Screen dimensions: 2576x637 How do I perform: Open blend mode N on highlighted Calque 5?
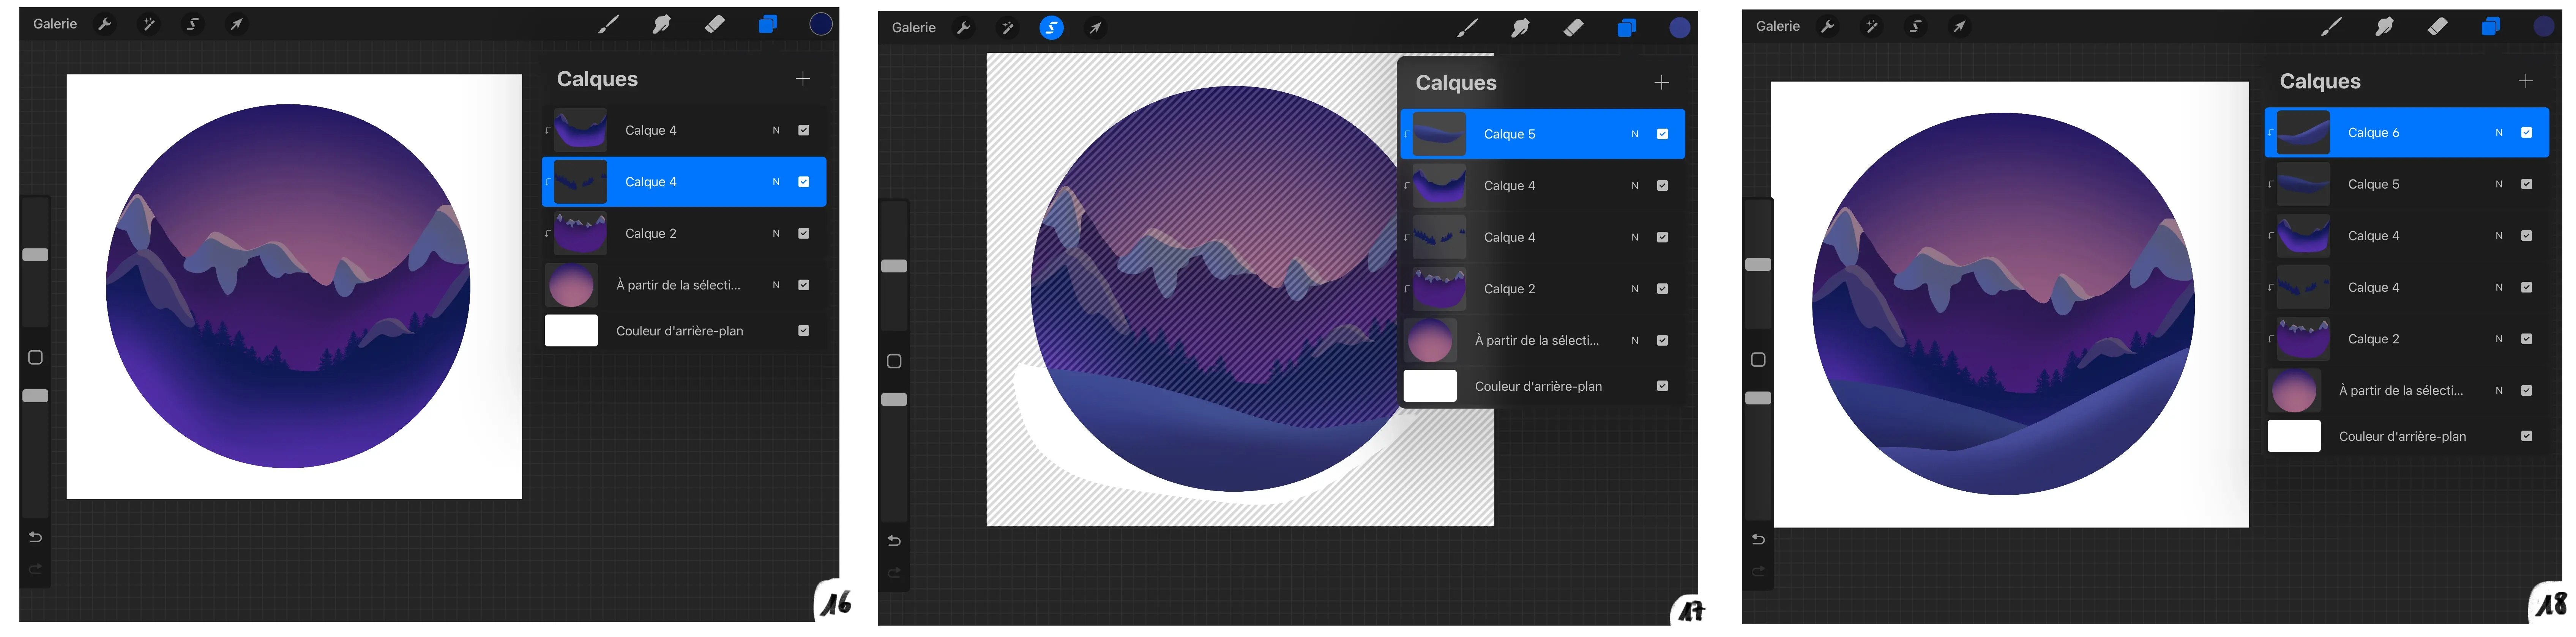click(1634, 134)
